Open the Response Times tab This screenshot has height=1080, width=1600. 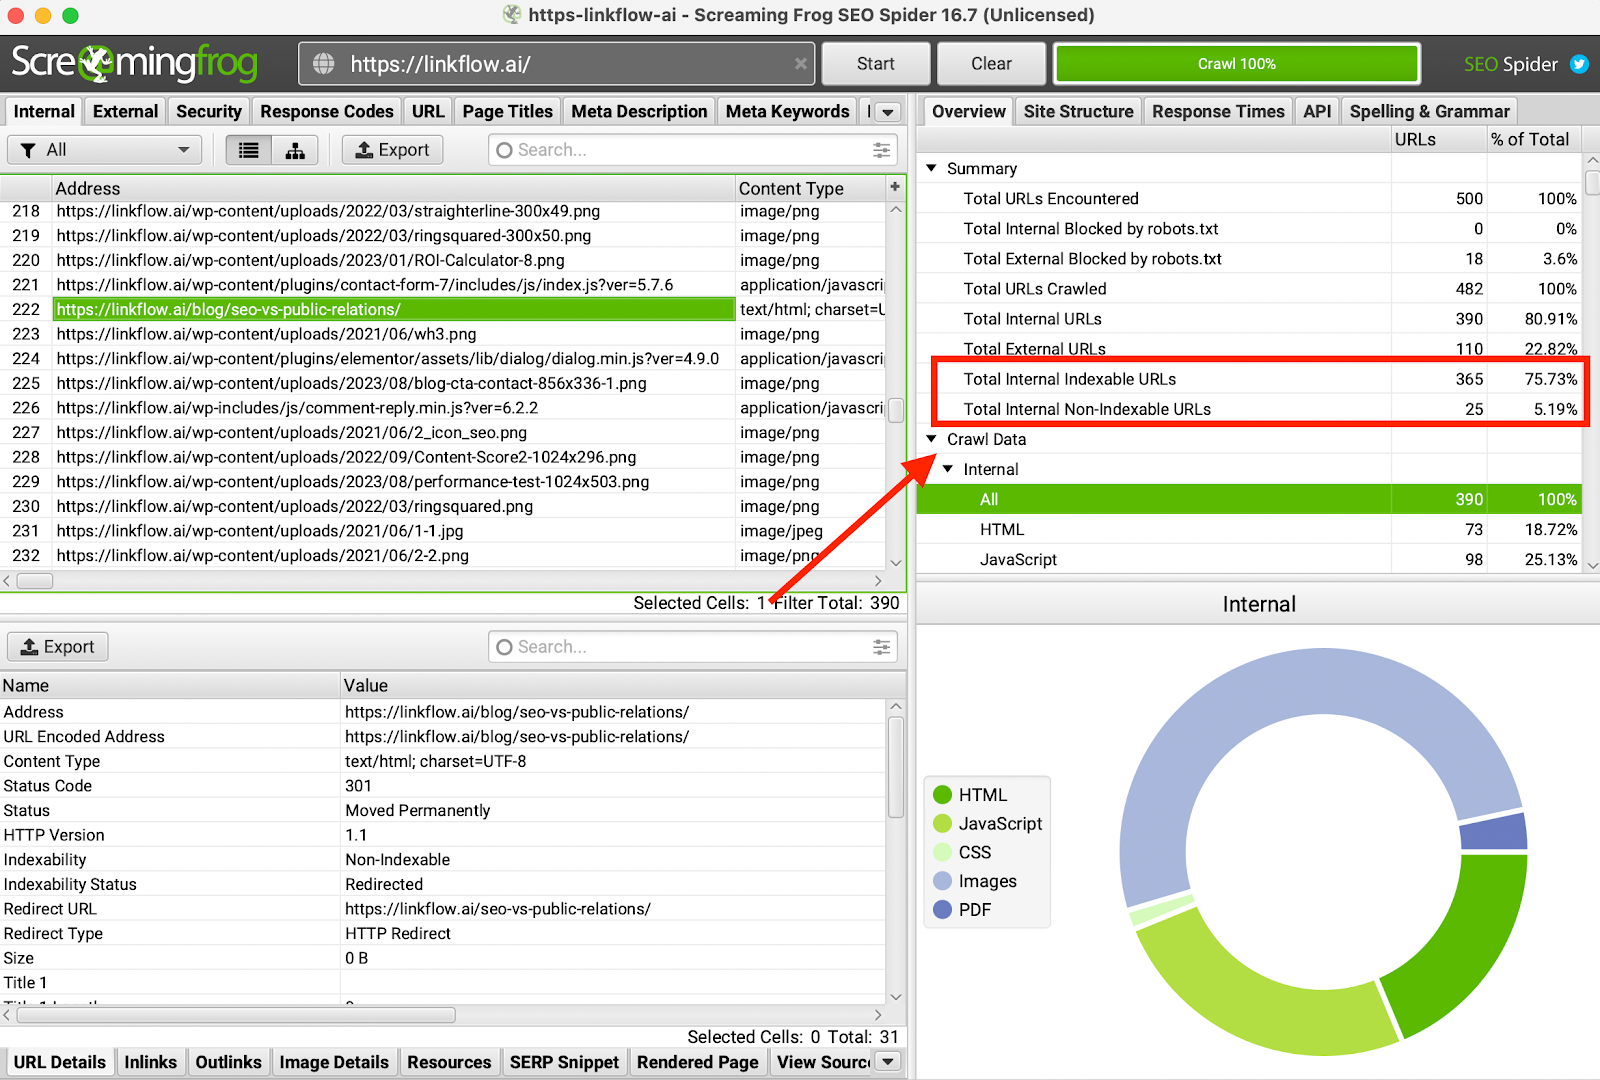1218,111
